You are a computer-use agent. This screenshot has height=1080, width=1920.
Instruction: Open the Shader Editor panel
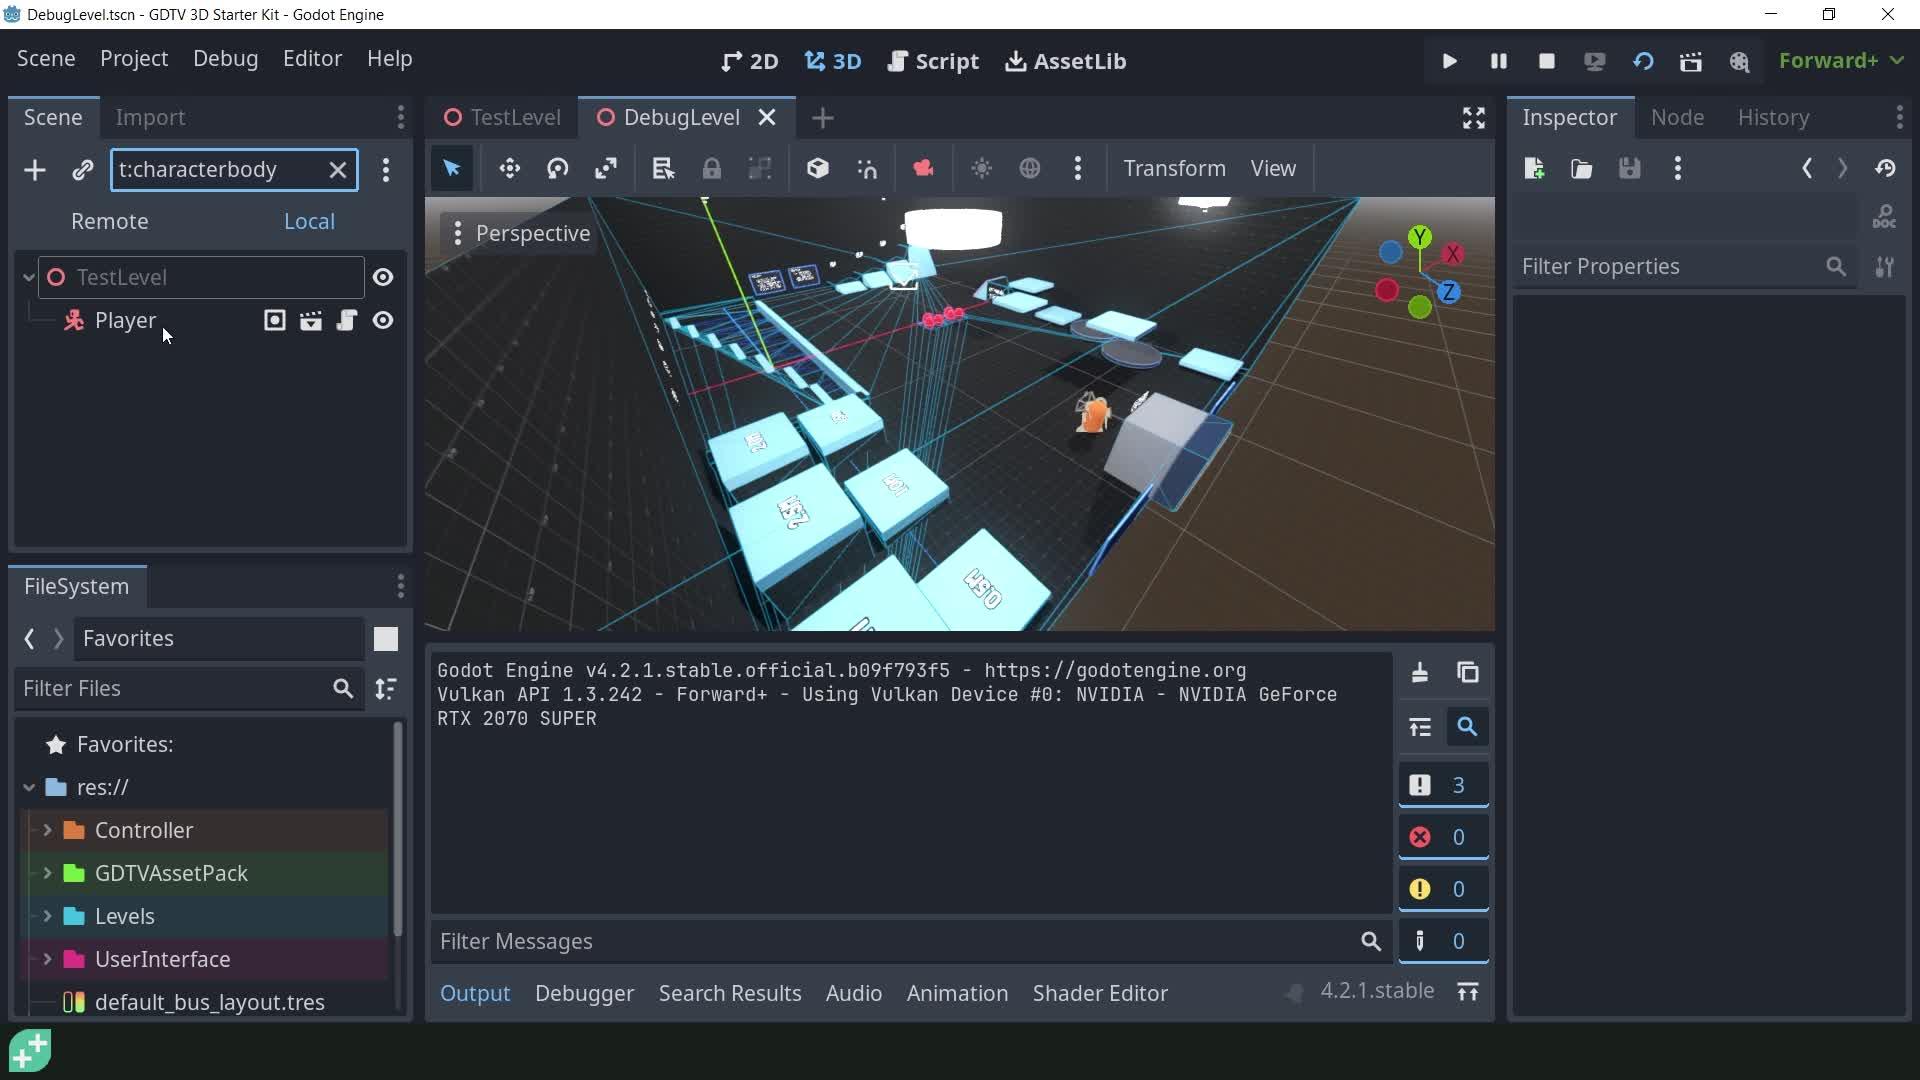coord(1100,993)
